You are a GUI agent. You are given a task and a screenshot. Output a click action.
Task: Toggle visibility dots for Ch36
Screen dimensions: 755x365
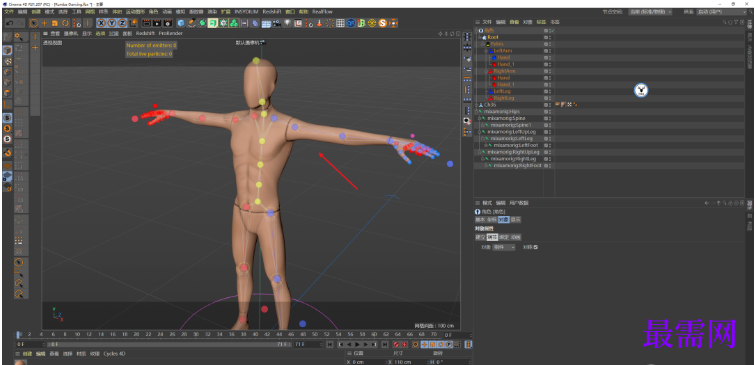point(550,104)
